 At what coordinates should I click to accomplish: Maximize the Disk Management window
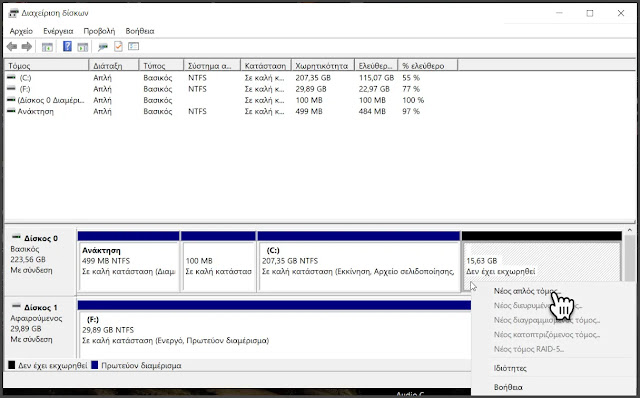click(590, 13)
